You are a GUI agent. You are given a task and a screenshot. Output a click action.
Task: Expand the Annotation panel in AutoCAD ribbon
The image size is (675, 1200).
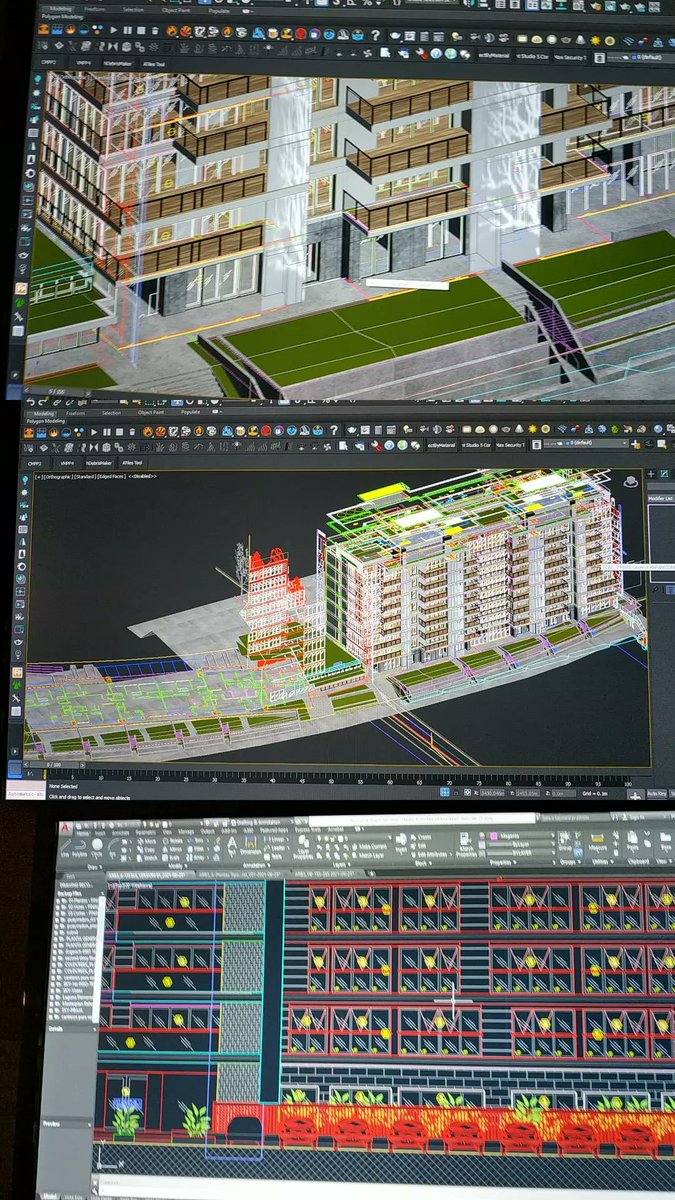[256, 865]
